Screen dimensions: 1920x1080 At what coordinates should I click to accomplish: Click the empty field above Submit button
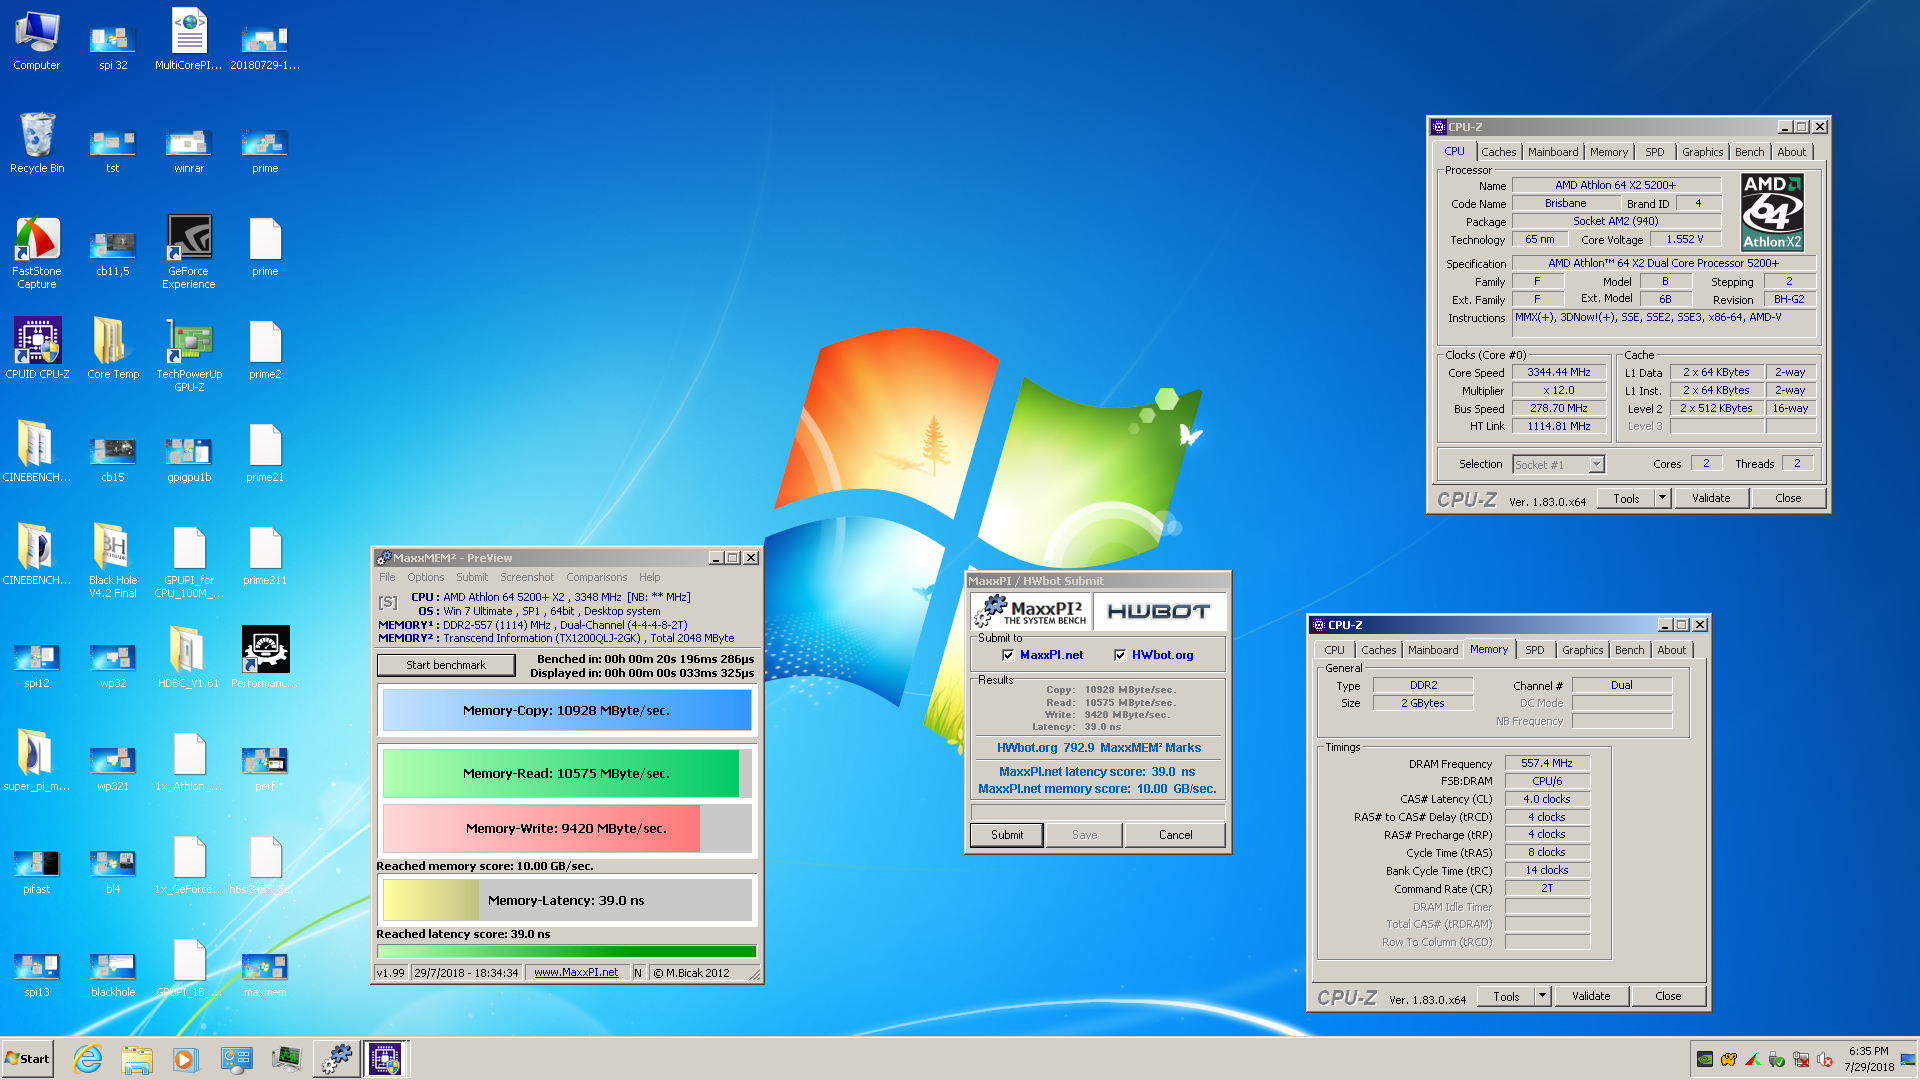pos(1097,811)
